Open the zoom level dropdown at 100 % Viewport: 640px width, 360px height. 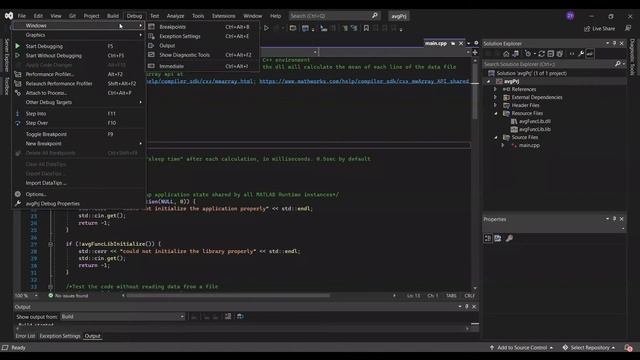tap(36, 296)
